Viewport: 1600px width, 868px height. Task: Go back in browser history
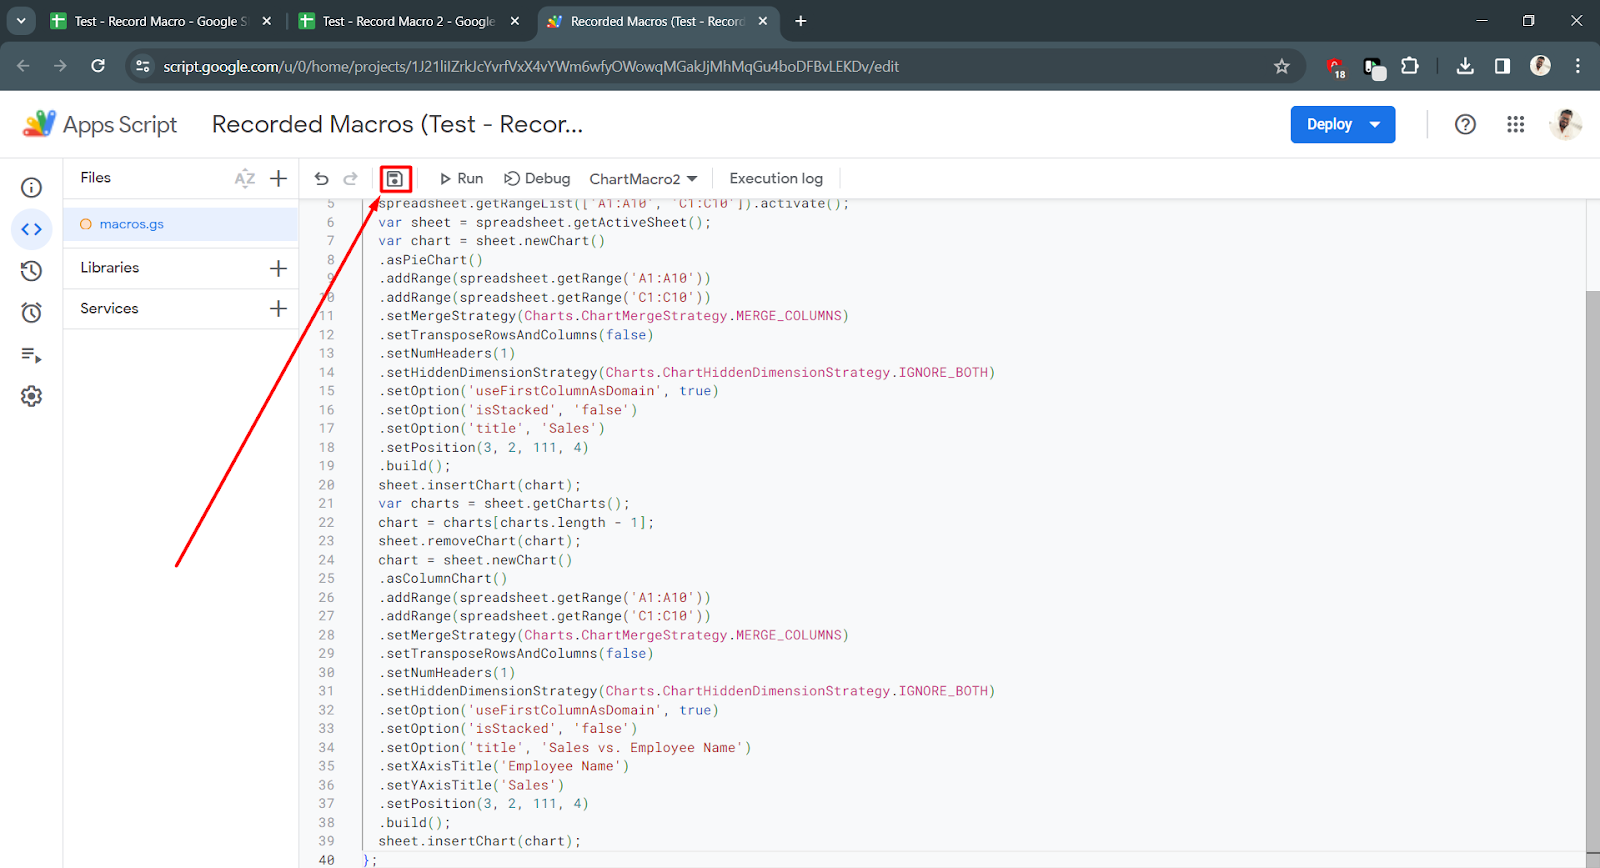(24, 66)
